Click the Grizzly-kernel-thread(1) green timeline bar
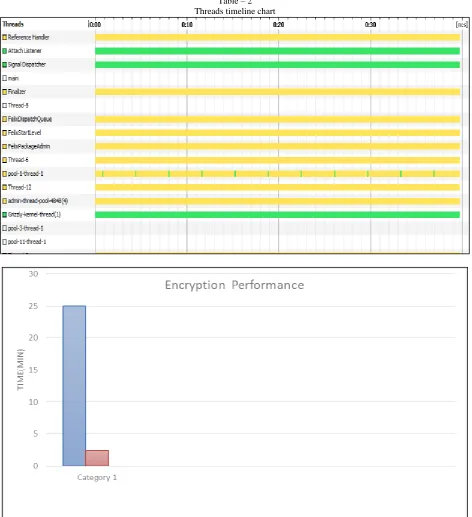 click(x=277, y=215)
